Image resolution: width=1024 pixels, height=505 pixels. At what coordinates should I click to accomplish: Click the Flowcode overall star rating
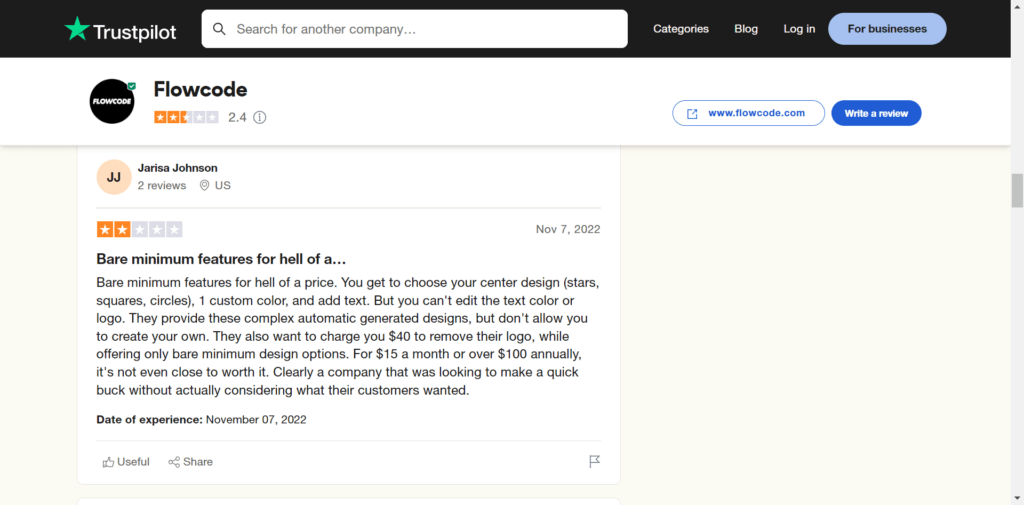[186, 118]
